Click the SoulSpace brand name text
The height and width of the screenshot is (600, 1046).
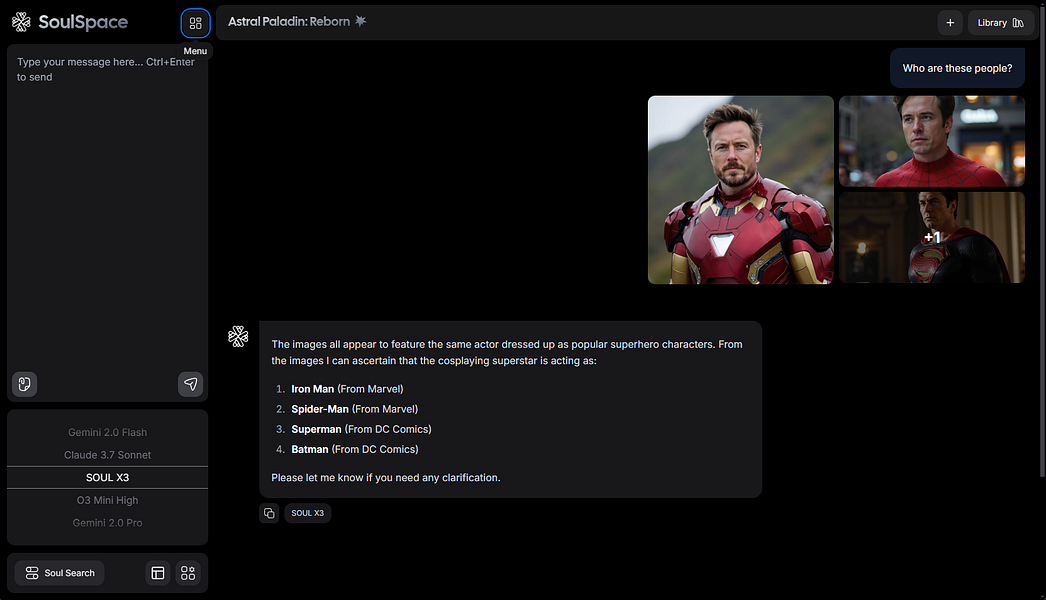click(x=83, y=22)
